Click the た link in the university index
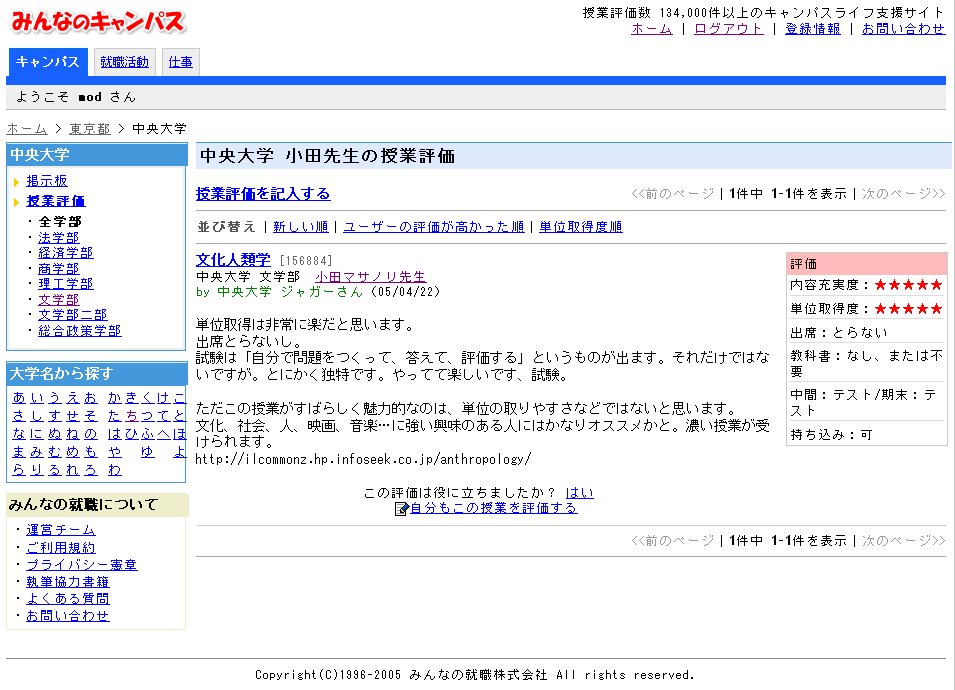Screen dimensions: 955x690 115,416
